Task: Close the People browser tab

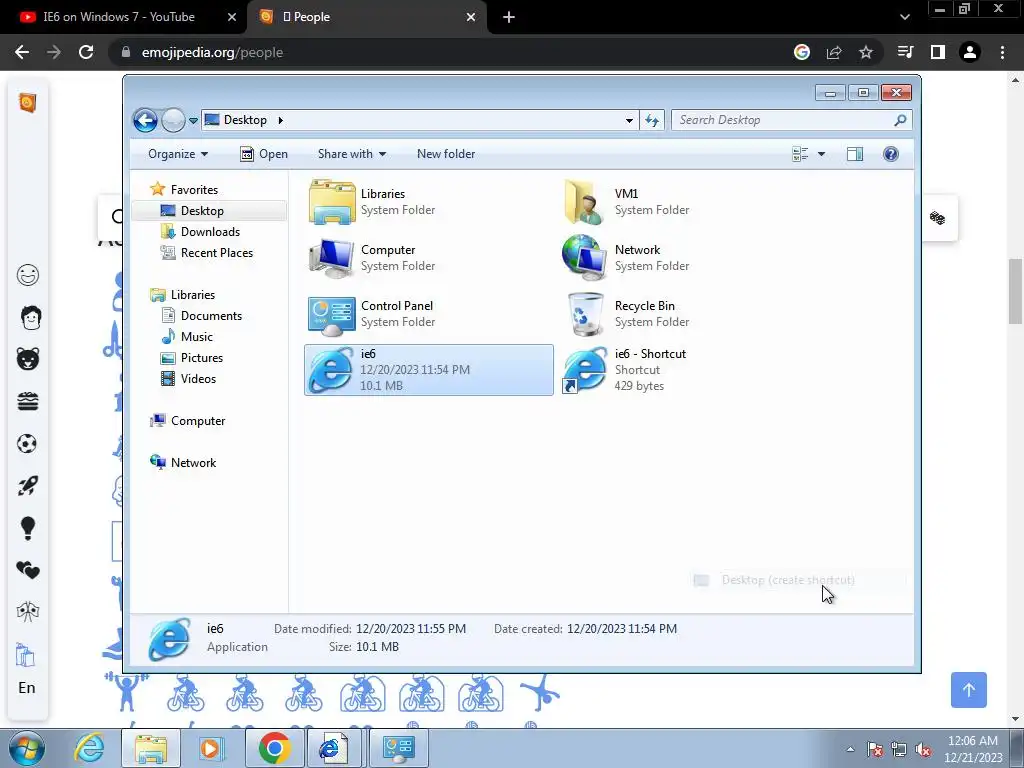Action: click(x=471, y=17)
